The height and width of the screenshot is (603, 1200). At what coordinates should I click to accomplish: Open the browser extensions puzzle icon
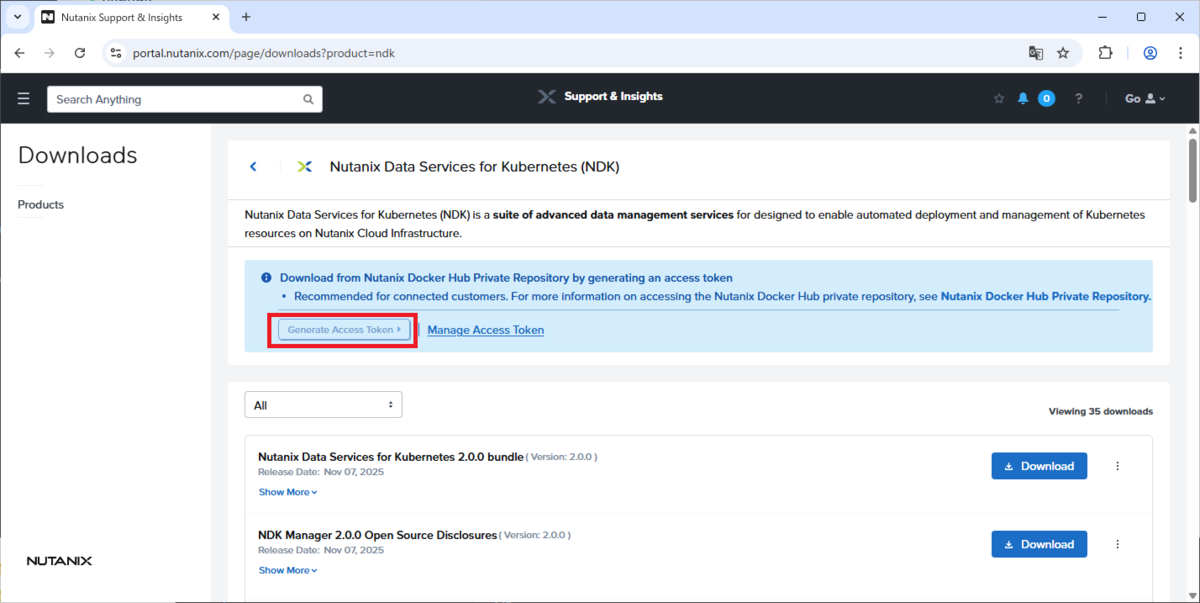pos(1105,53)
